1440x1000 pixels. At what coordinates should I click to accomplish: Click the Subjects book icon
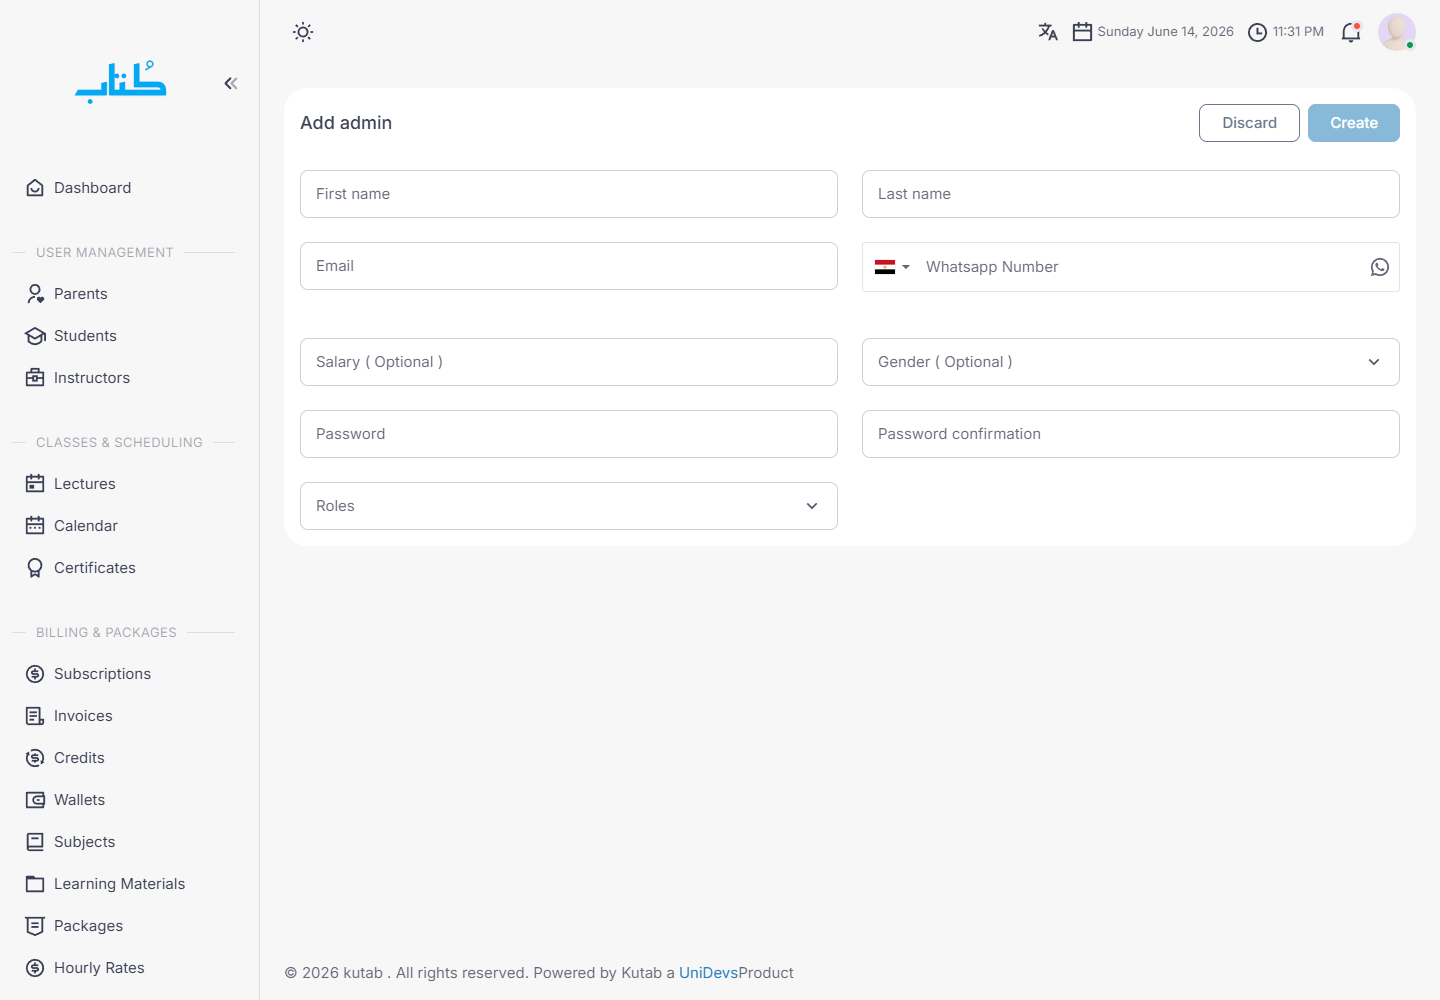click(x=35, y=842)
